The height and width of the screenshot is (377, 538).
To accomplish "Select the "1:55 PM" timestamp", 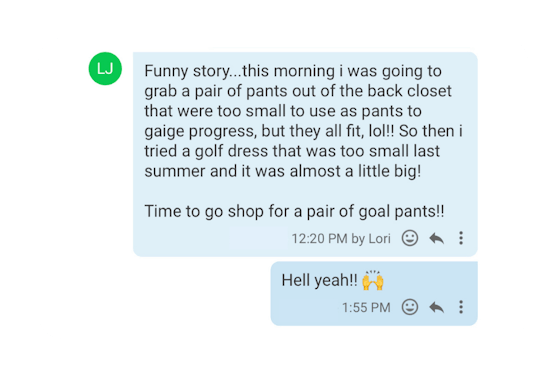I will click(x=366, y=307).
